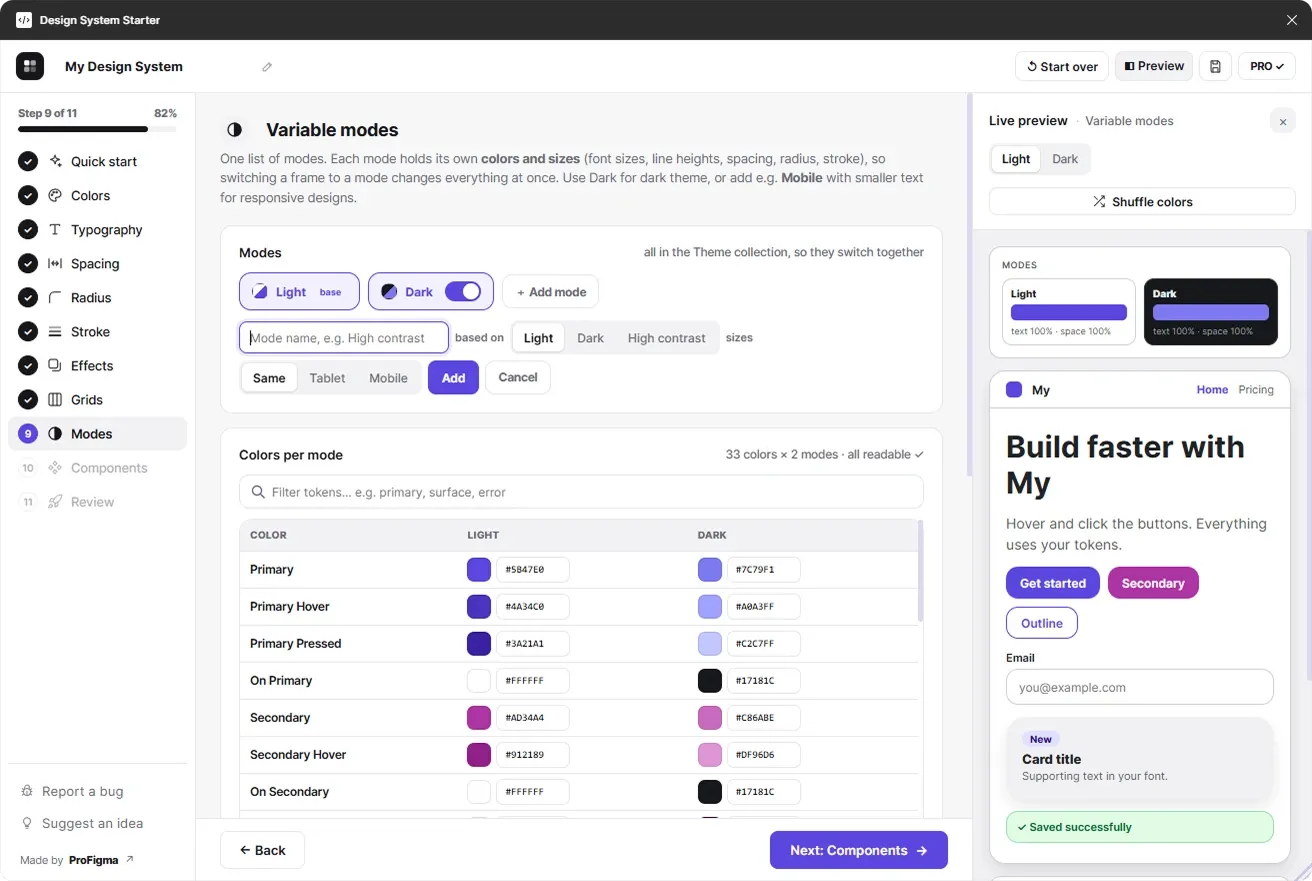Base new mode on Dark
The height and width of the screenshot is (881, 1312).
coord(590,338)
